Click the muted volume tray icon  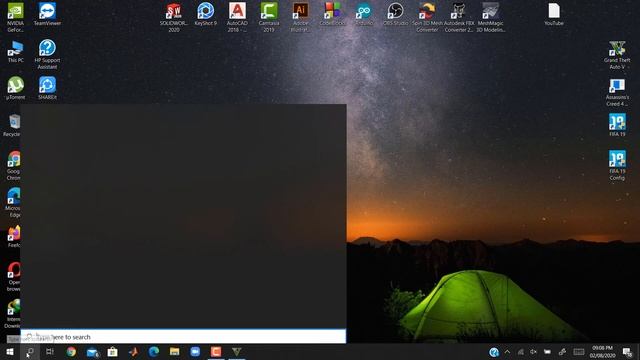533,352
